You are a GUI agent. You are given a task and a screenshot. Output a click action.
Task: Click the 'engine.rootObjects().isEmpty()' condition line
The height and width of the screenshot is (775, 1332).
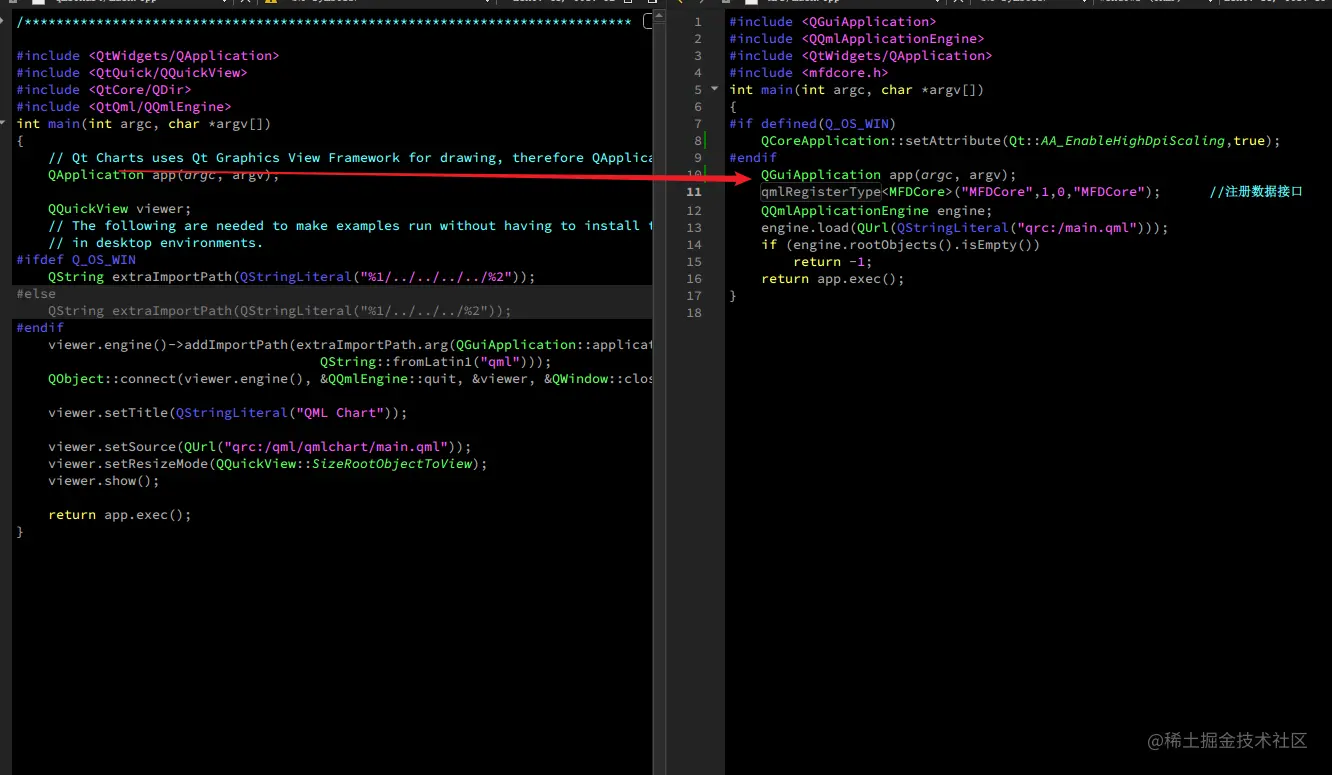click(901, 245)
